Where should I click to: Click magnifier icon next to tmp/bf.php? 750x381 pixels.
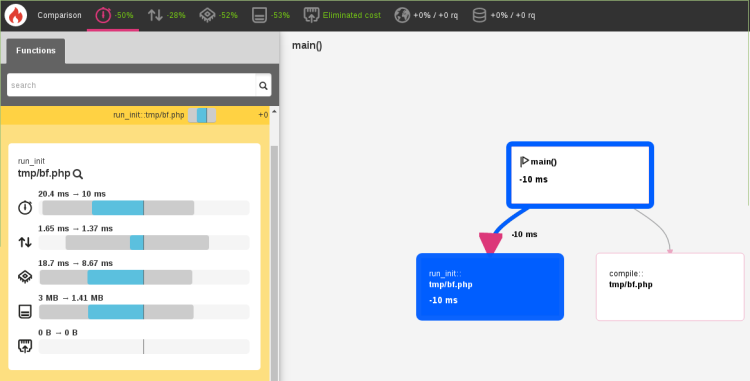tap(78, 174)
